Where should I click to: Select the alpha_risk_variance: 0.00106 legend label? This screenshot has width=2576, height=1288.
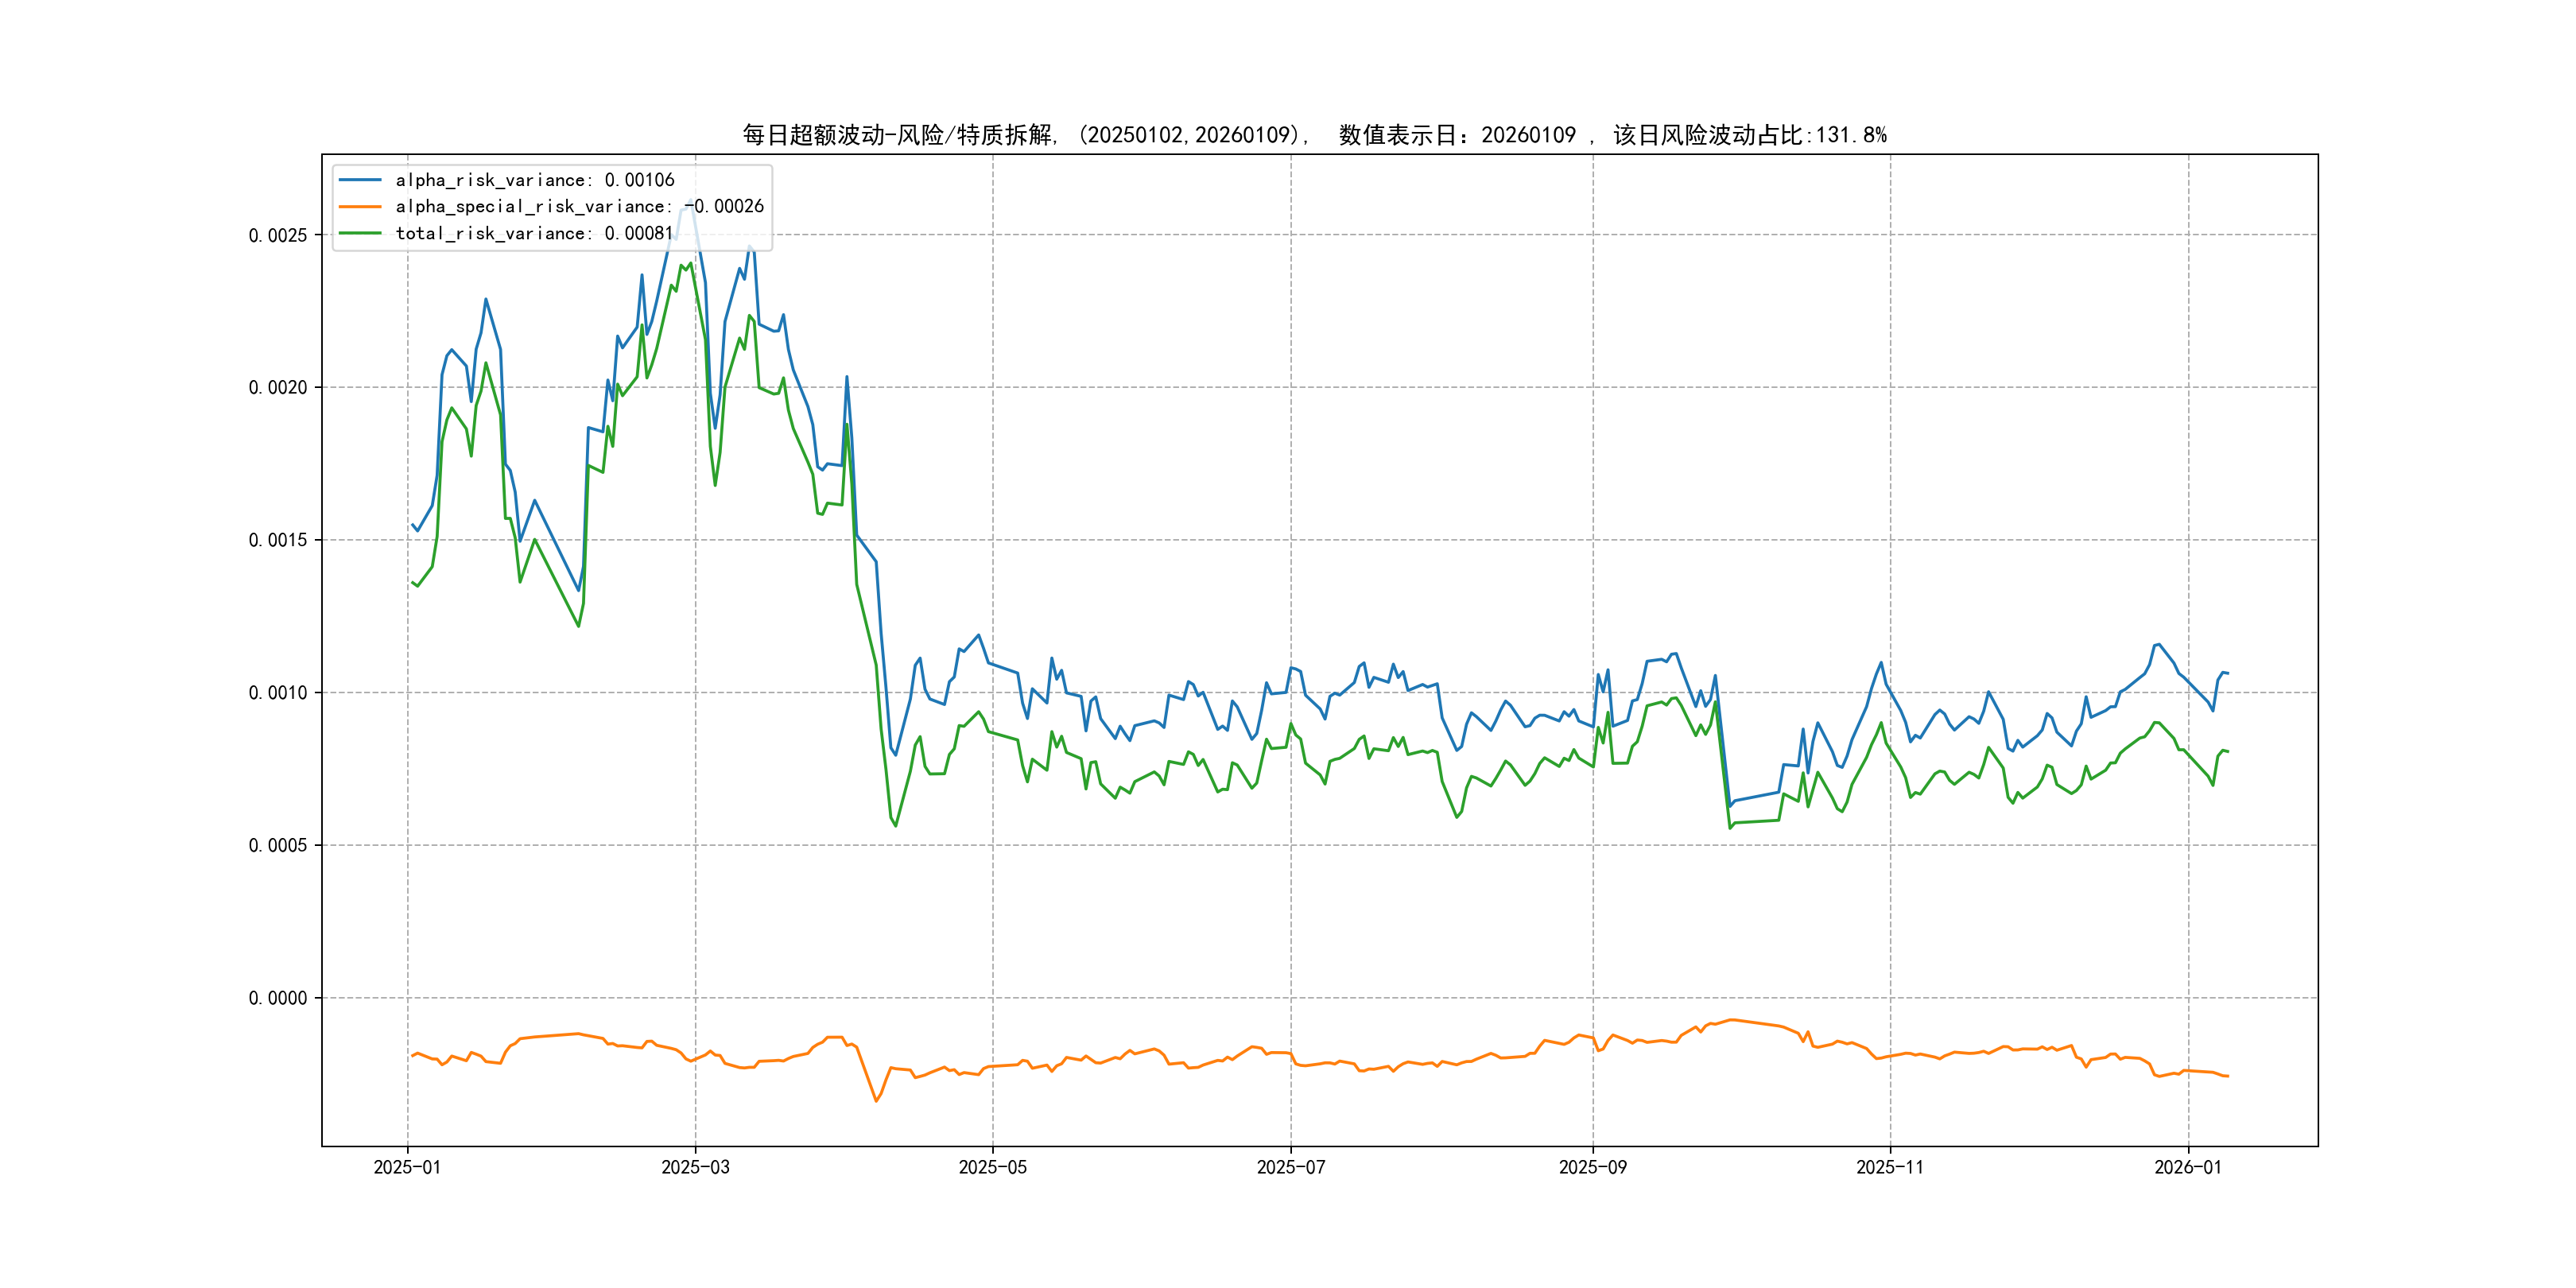(x=535, y=180)
